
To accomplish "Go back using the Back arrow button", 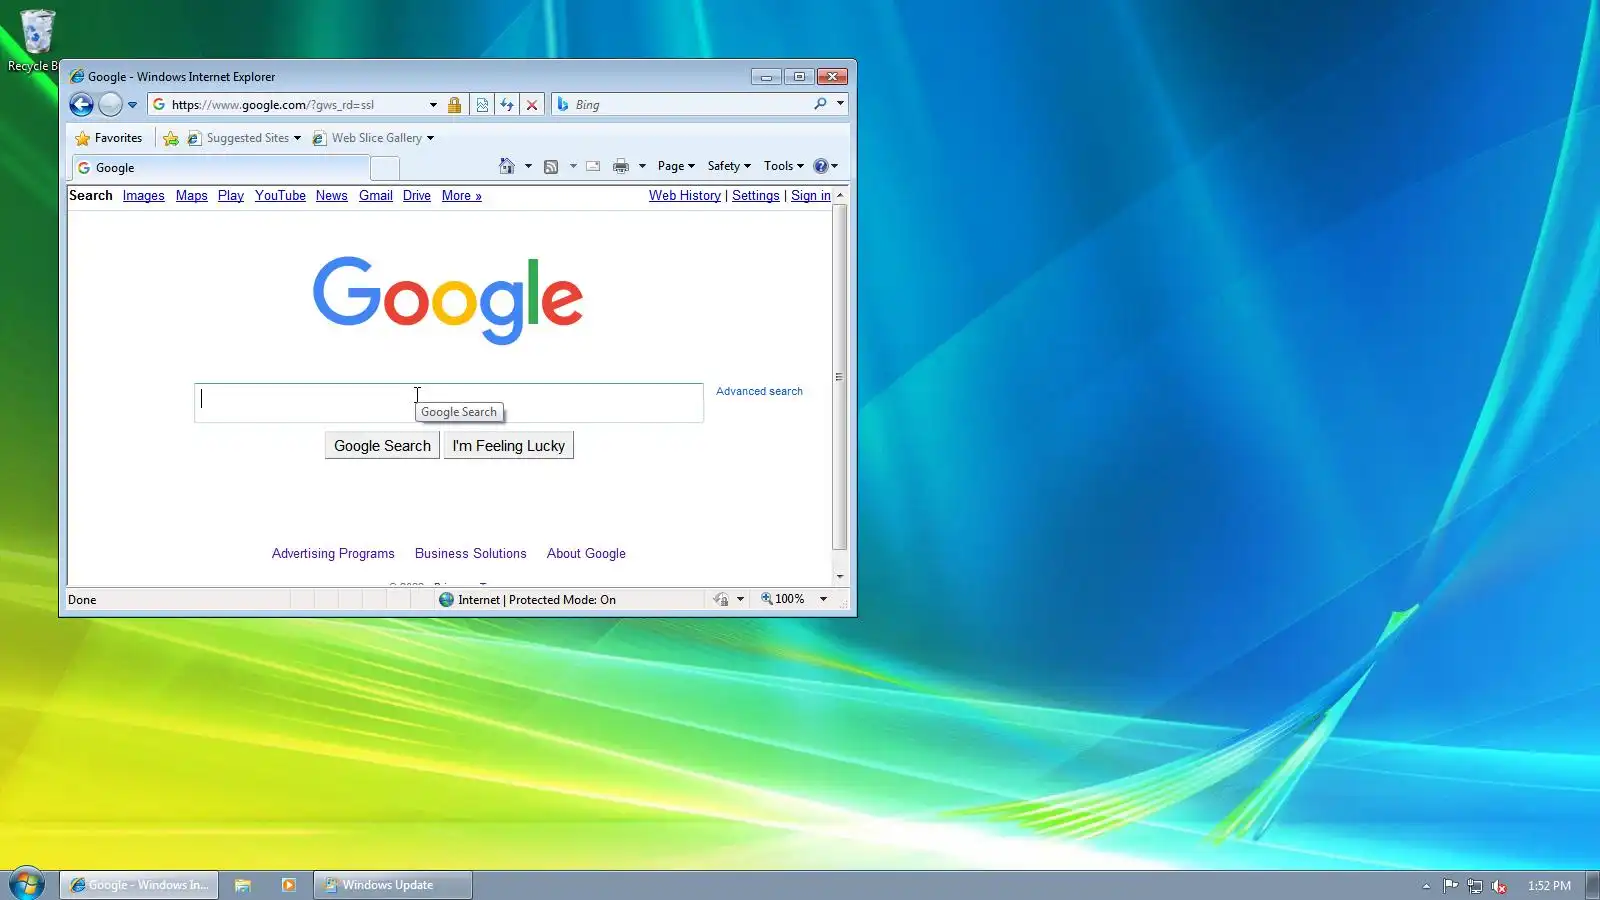I will (81, 104).
